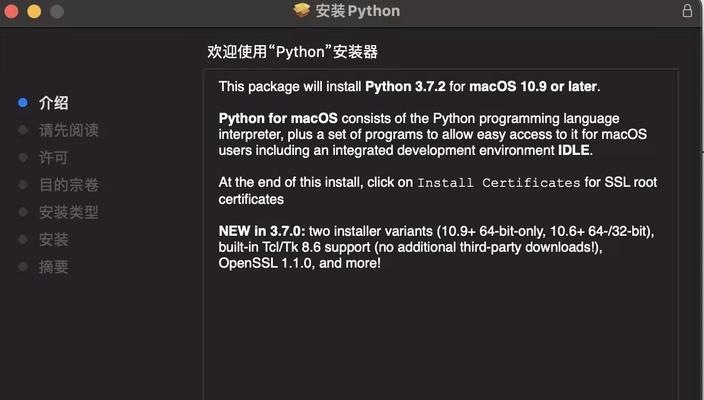Click the lock icon in title bar
This screenshot has height=400, width=704.
[687, 10]
